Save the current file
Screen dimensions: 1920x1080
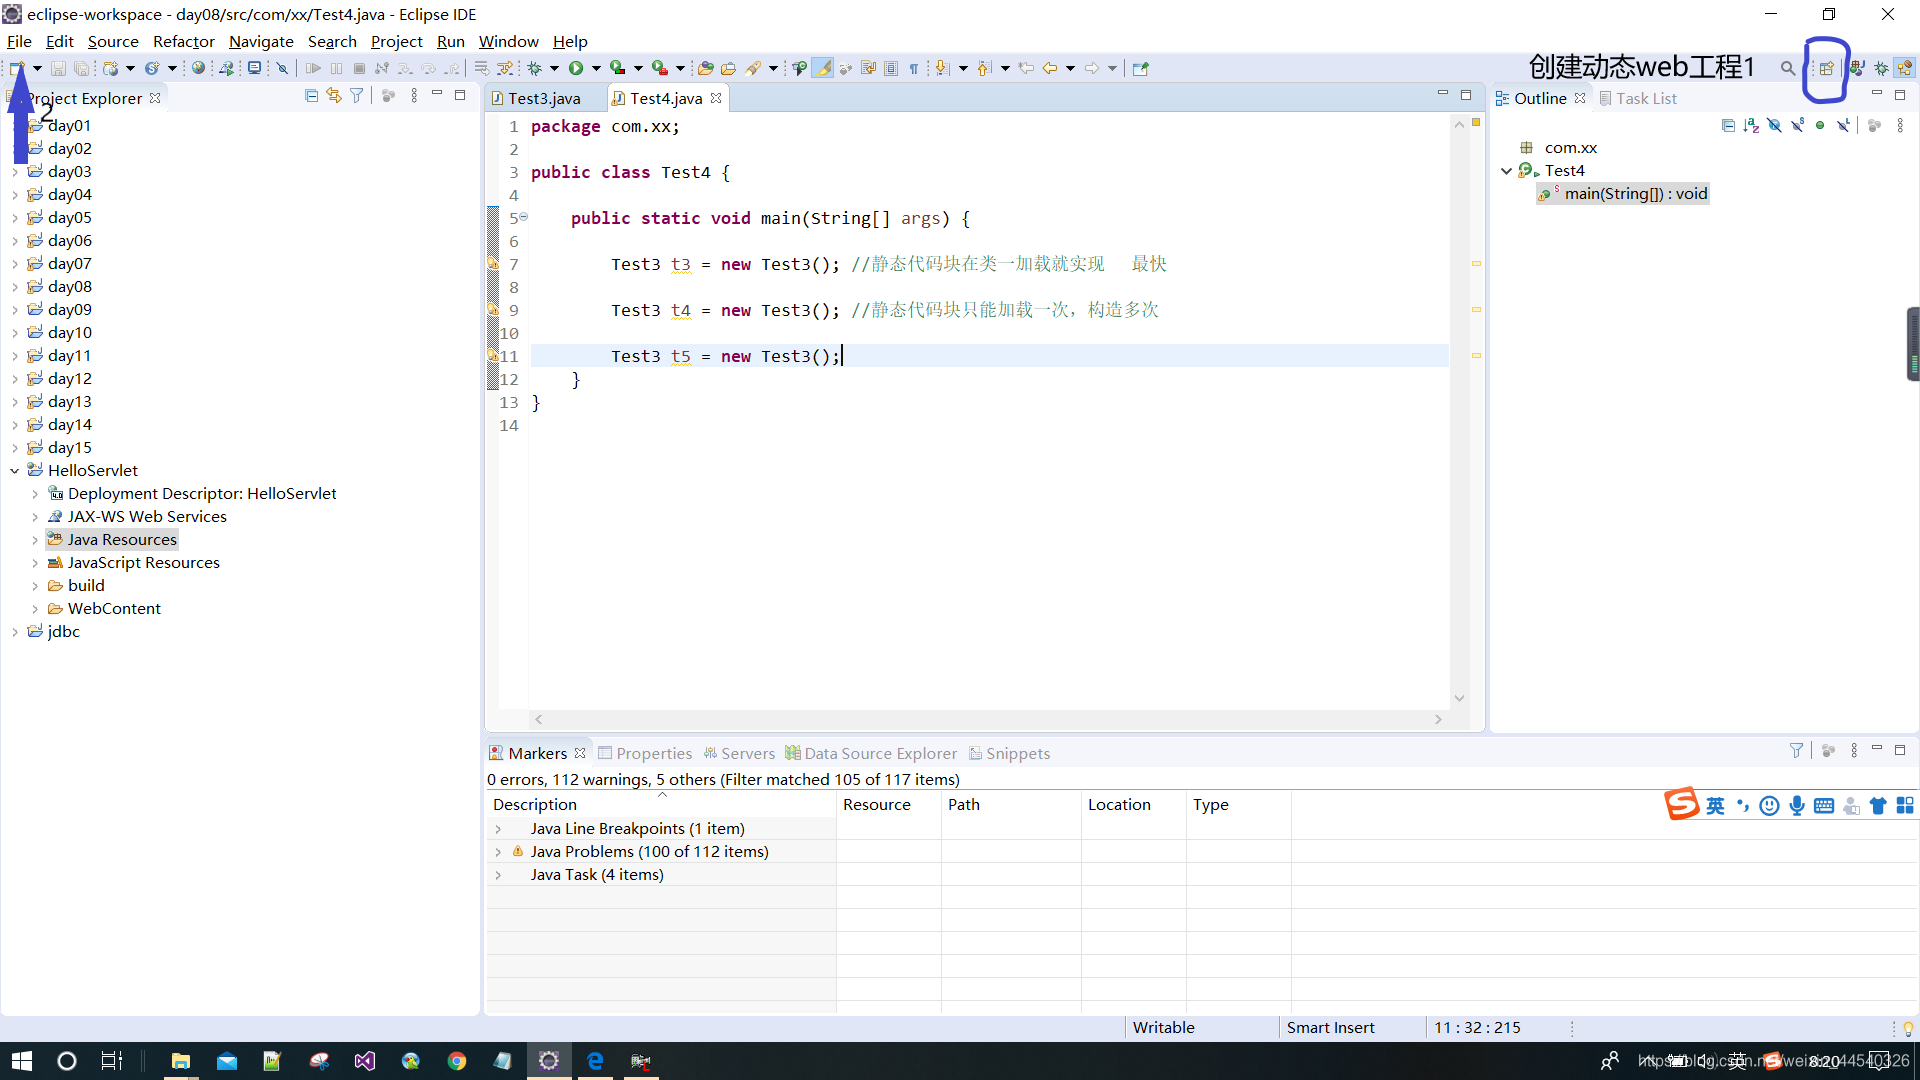[58, 67]
